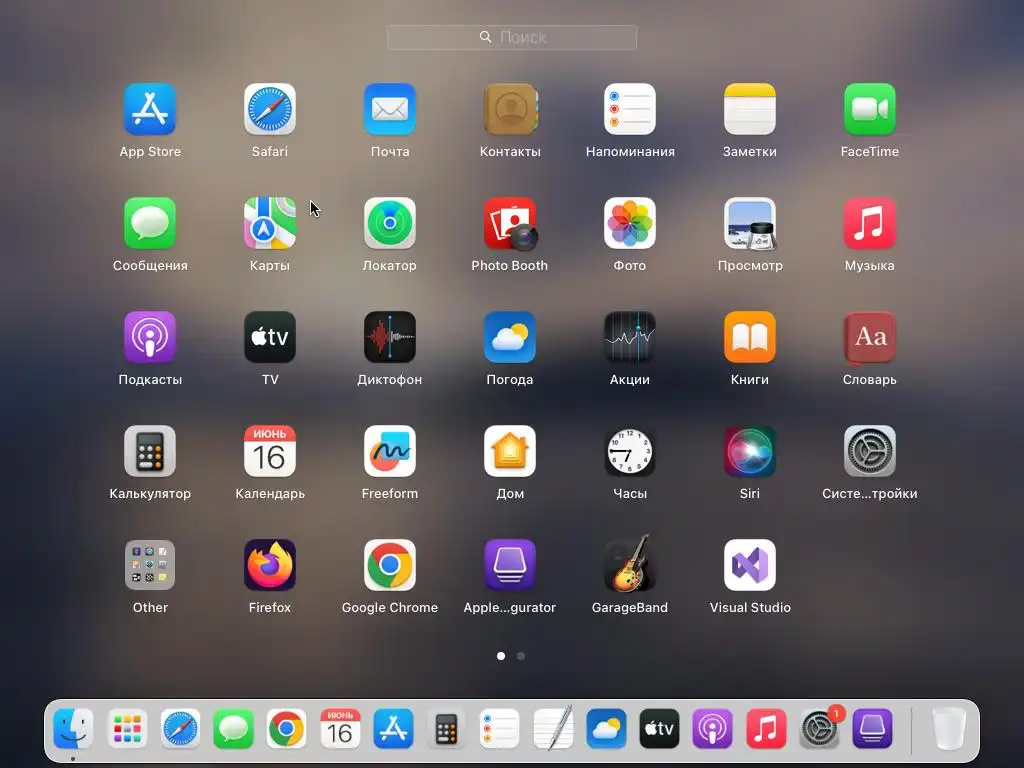Switch to second Launchpad page dot
This screenshot has height=768, width=1024.
521,656
